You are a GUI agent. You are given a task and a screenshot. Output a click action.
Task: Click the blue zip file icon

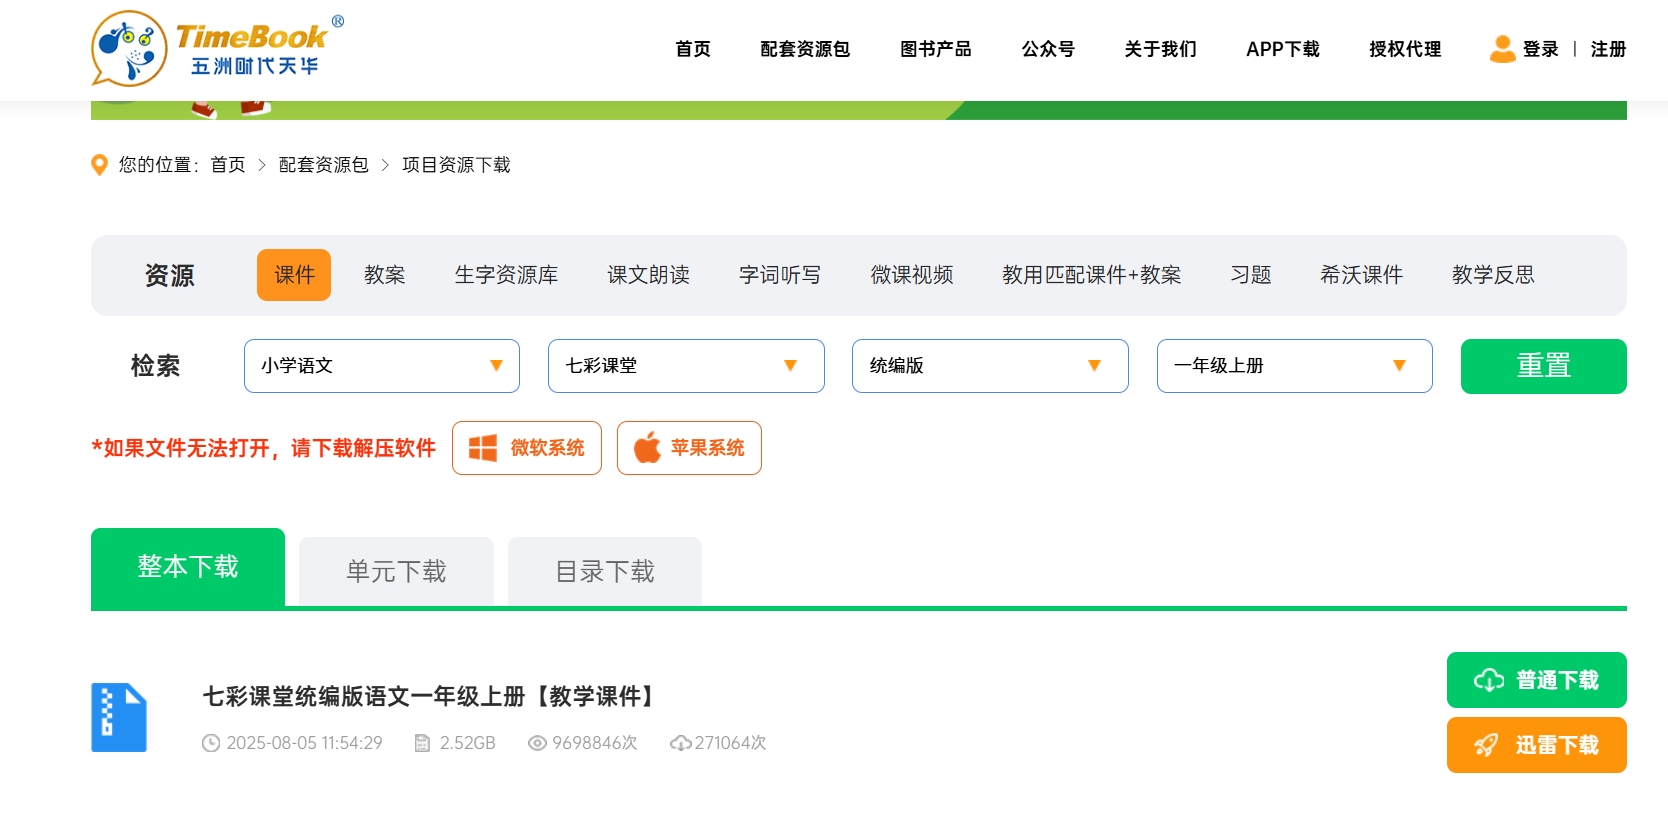[119, 717]
